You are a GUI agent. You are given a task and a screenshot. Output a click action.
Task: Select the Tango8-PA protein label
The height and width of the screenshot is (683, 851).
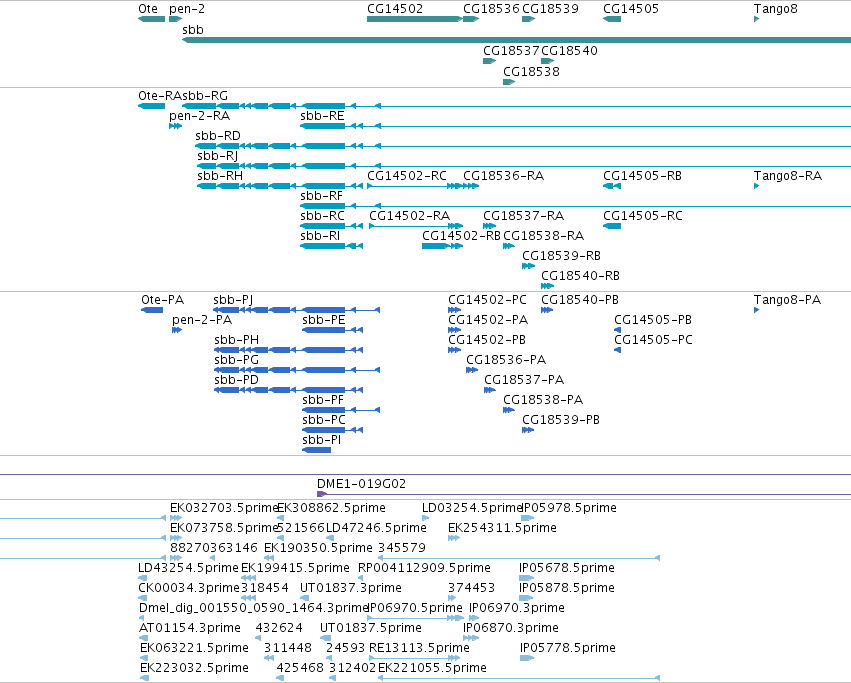click(787, 300)
